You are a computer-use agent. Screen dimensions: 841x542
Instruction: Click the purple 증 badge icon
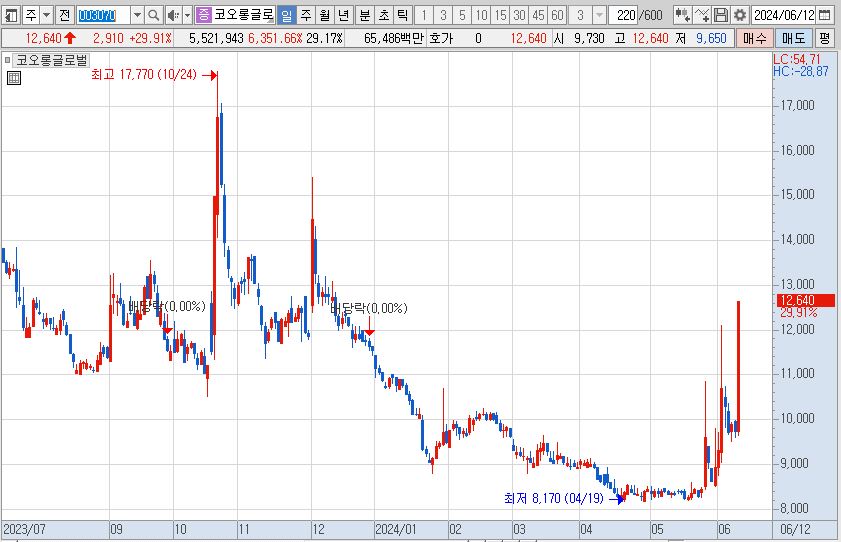click(203, 15)
